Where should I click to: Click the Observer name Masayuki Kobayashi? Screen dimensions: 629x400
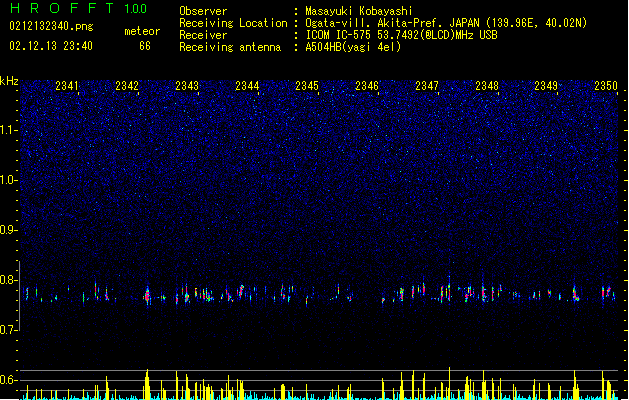(x=359, y=11)
